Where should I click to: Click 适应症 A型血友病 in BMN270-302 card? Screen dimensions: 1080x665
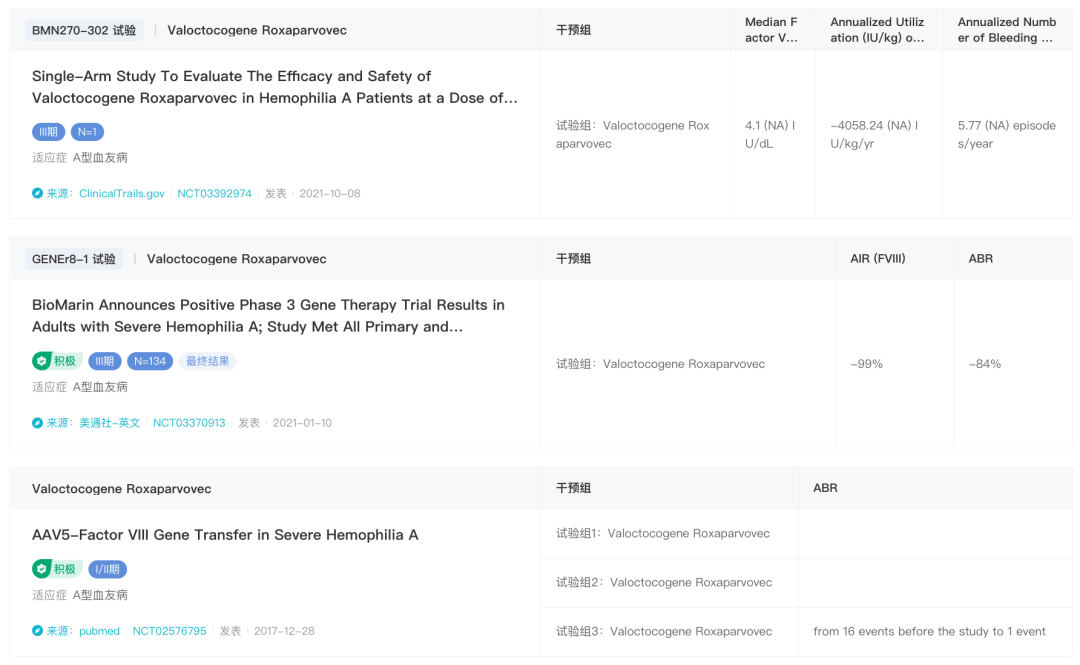(80, 158)
